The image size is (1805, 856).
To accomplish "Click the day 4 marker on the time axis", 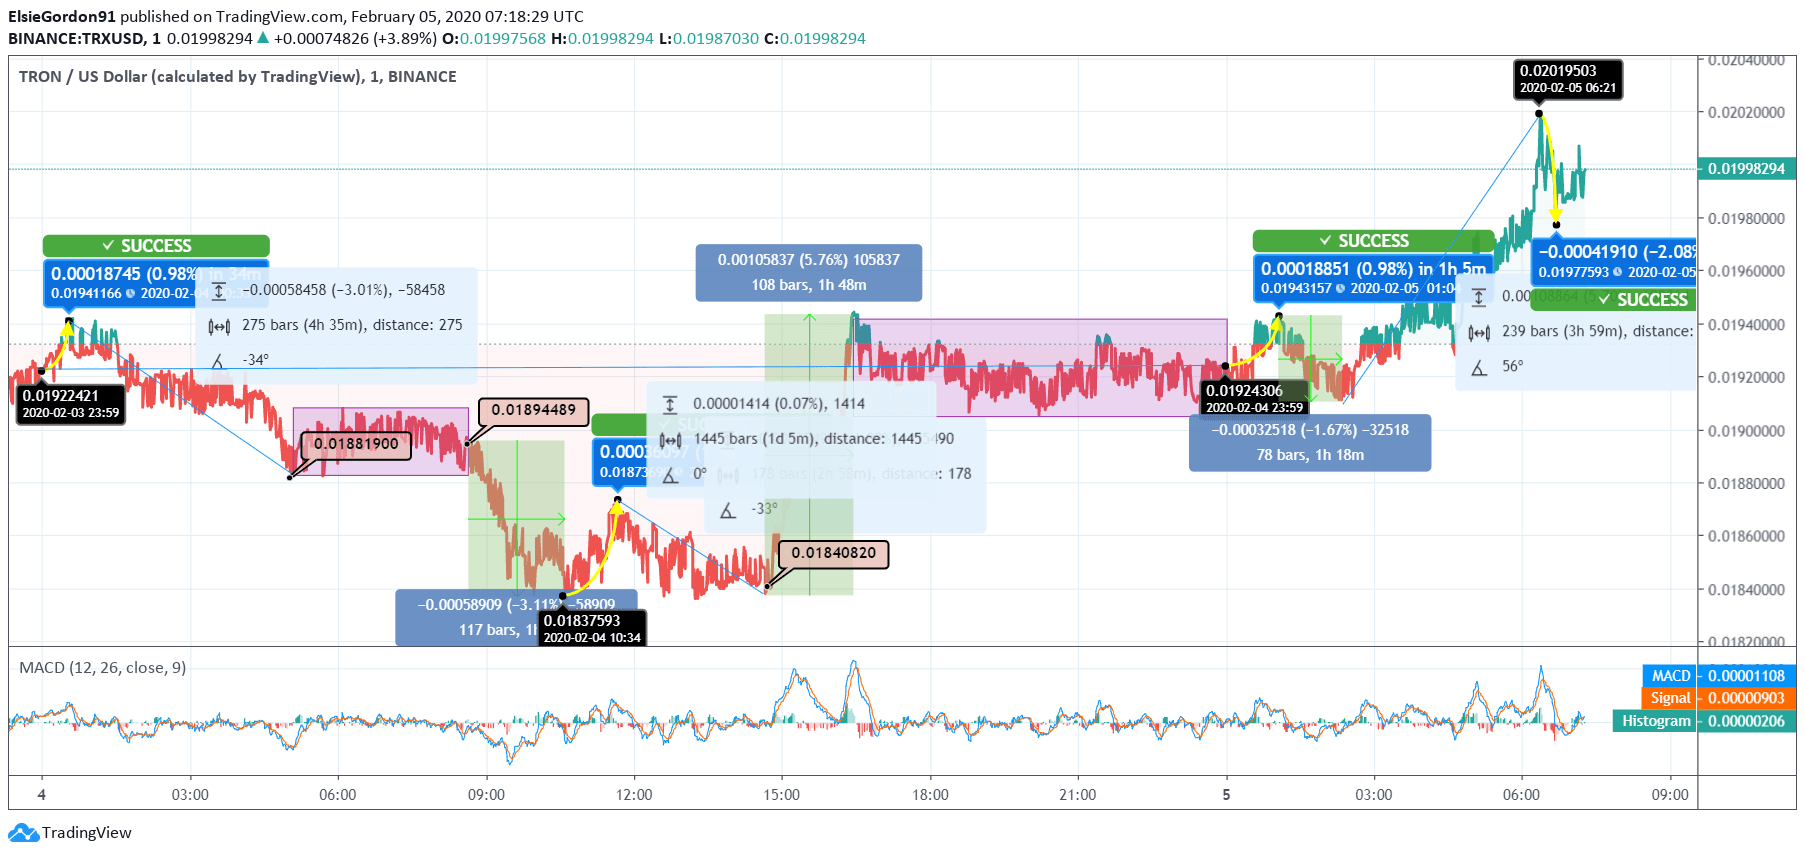I will click(x=42, y=795).
